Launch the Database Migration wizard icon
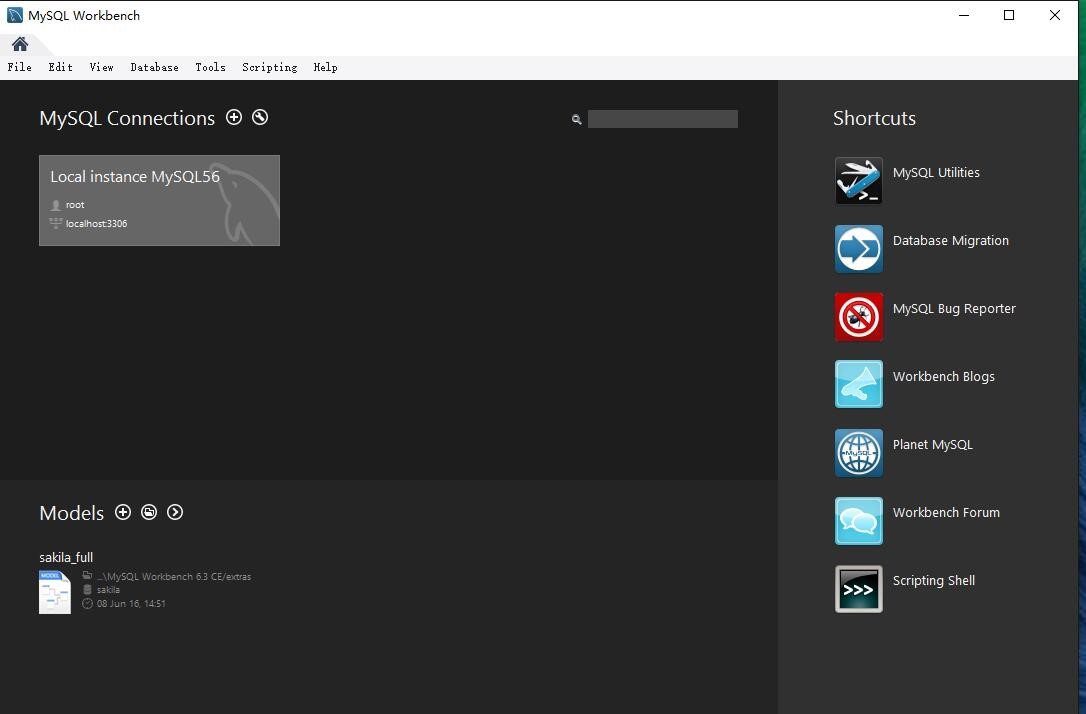The width and height of the screenshot is (1086, 714). 858,249
